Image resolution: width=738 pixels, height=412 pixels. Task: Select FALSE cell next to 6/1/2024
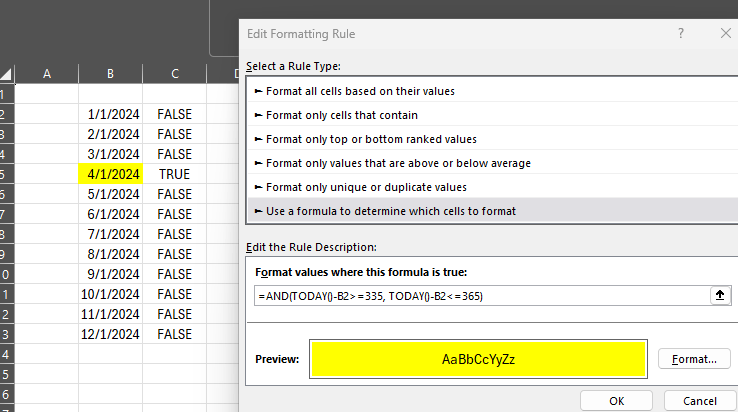(175, 214)
